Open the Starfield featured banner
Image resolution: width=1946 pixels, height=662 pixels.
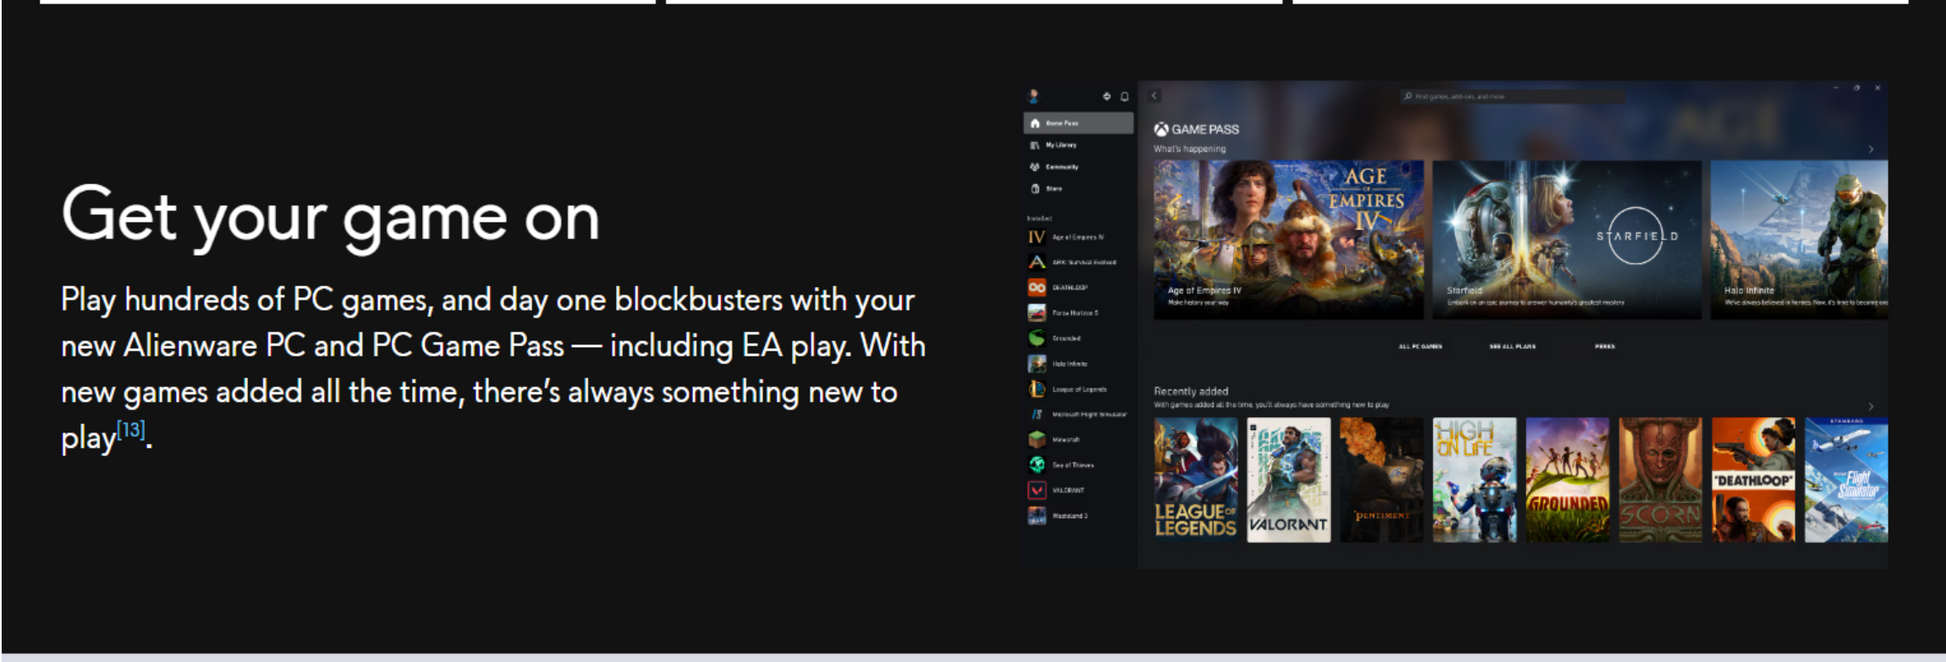pyautogui.click(x=1566, y=240)
